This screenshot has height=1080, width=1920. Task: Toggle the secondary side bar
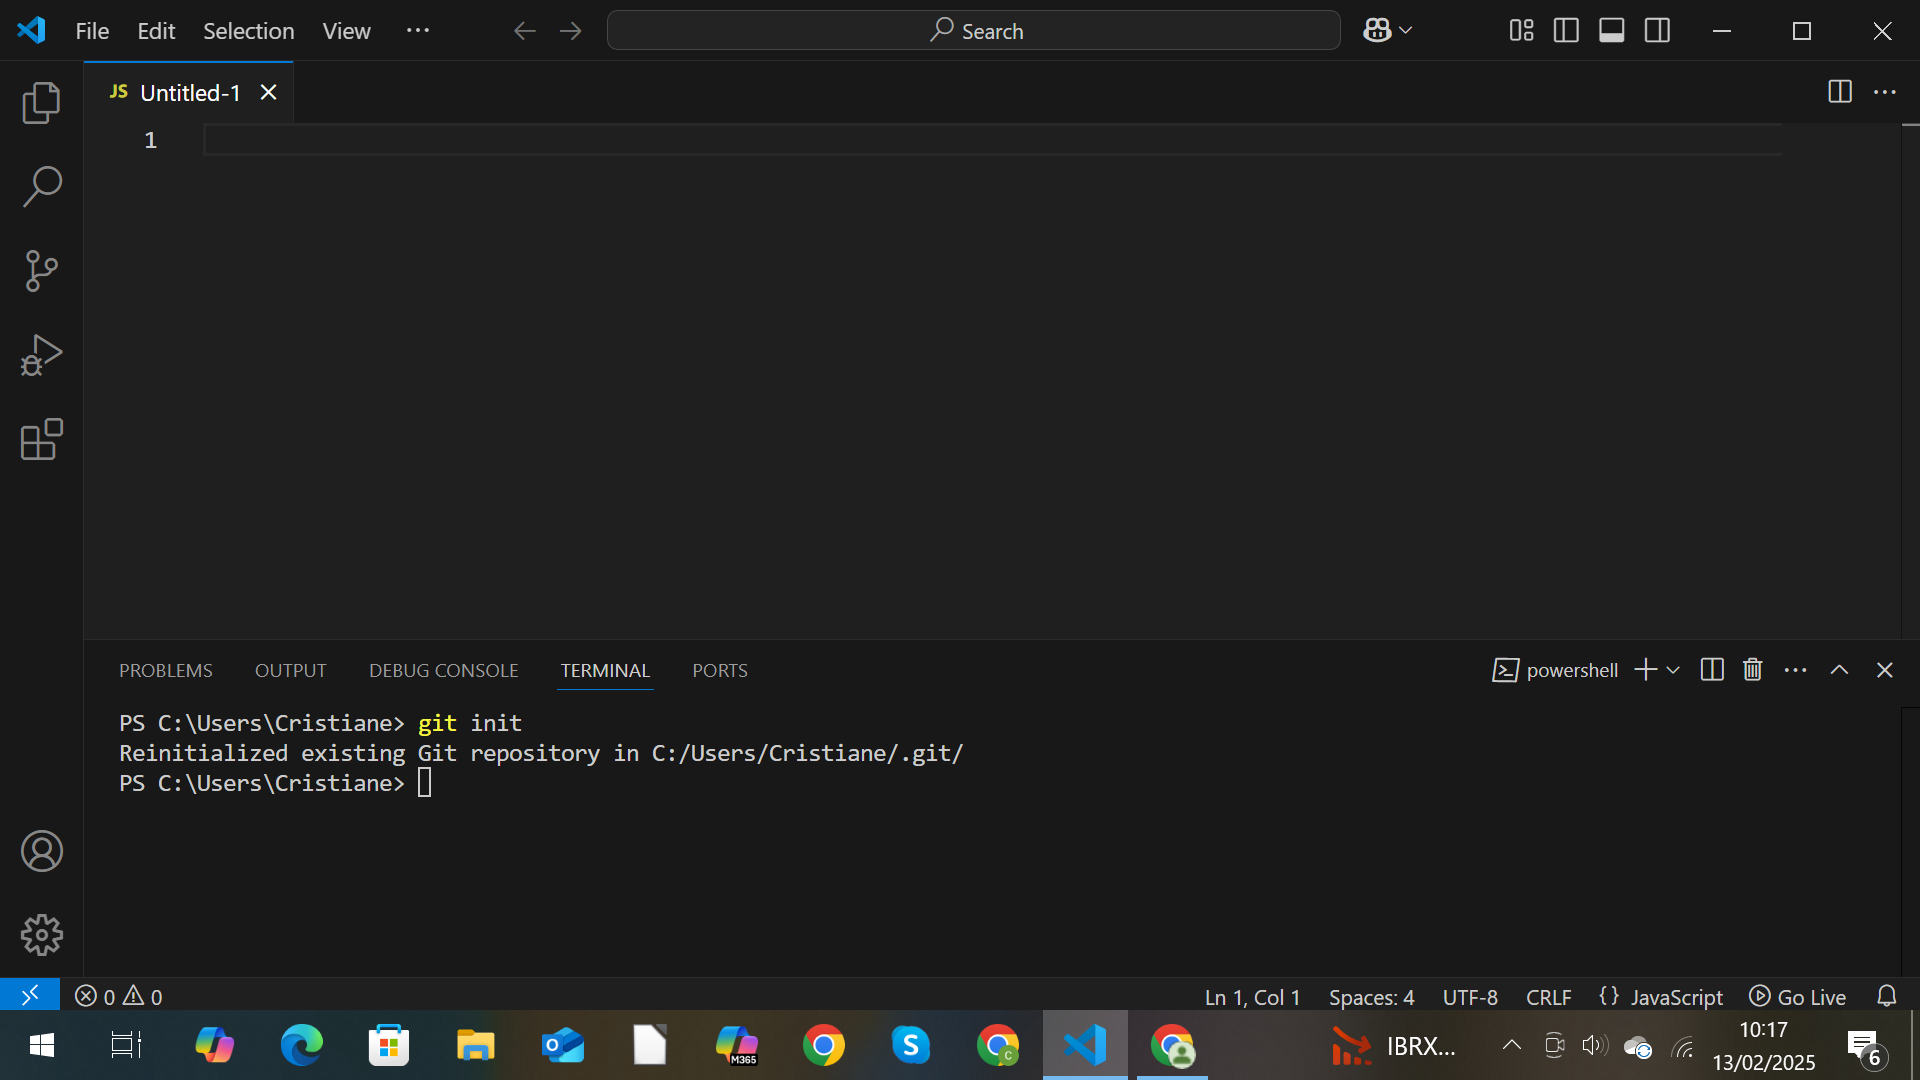[x=1657, y=31]
